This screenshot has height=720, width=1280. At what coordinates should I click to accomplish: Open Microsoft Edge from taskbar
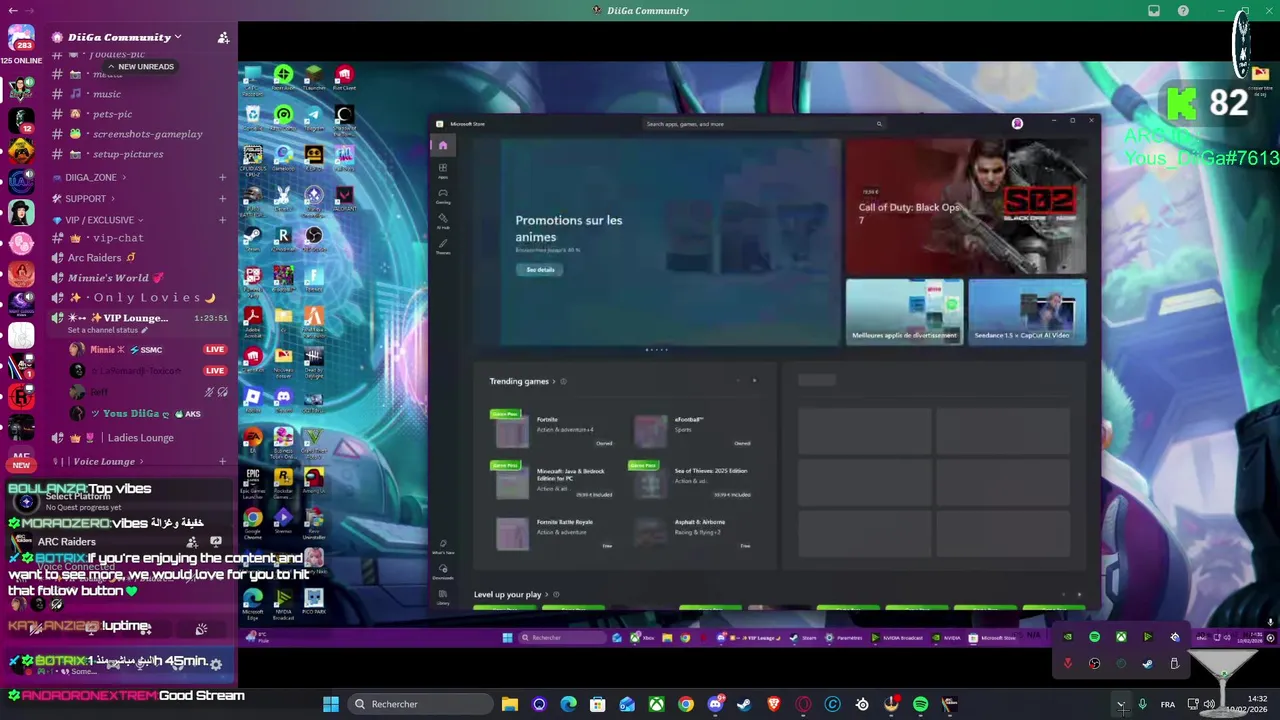569,704
